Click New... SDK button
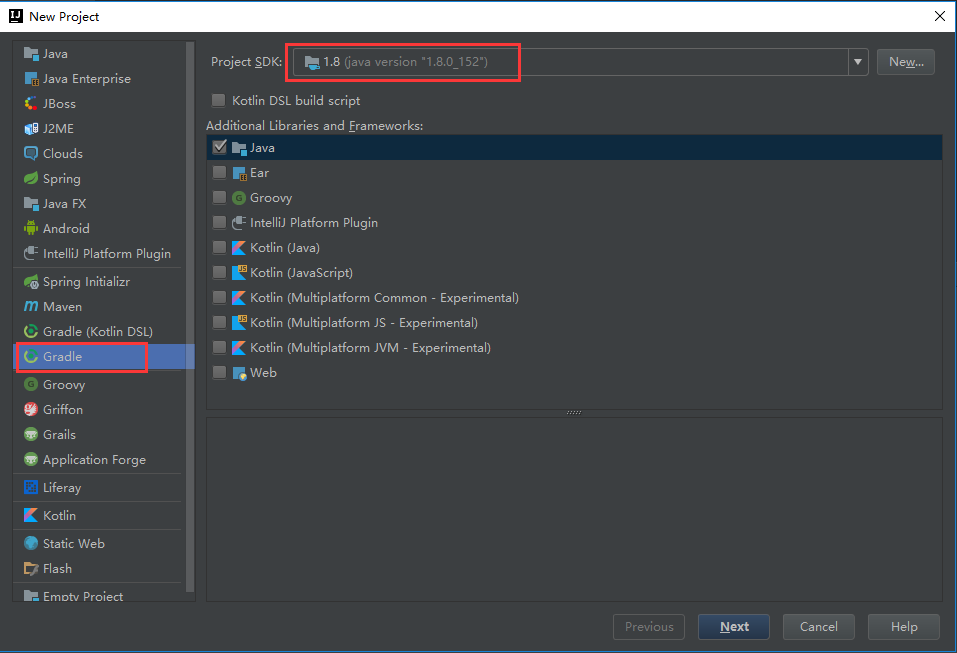Image resolution: width=957 pixels, height=653 pixels. point(906,62)
